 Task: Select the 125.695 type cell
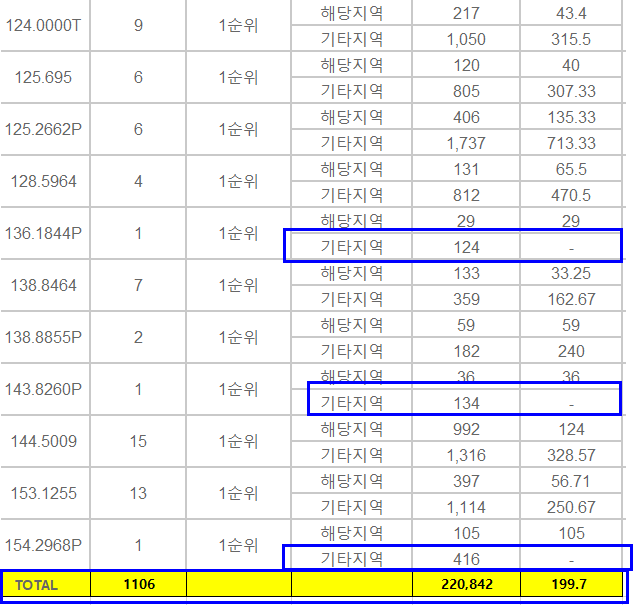[45, 77]
